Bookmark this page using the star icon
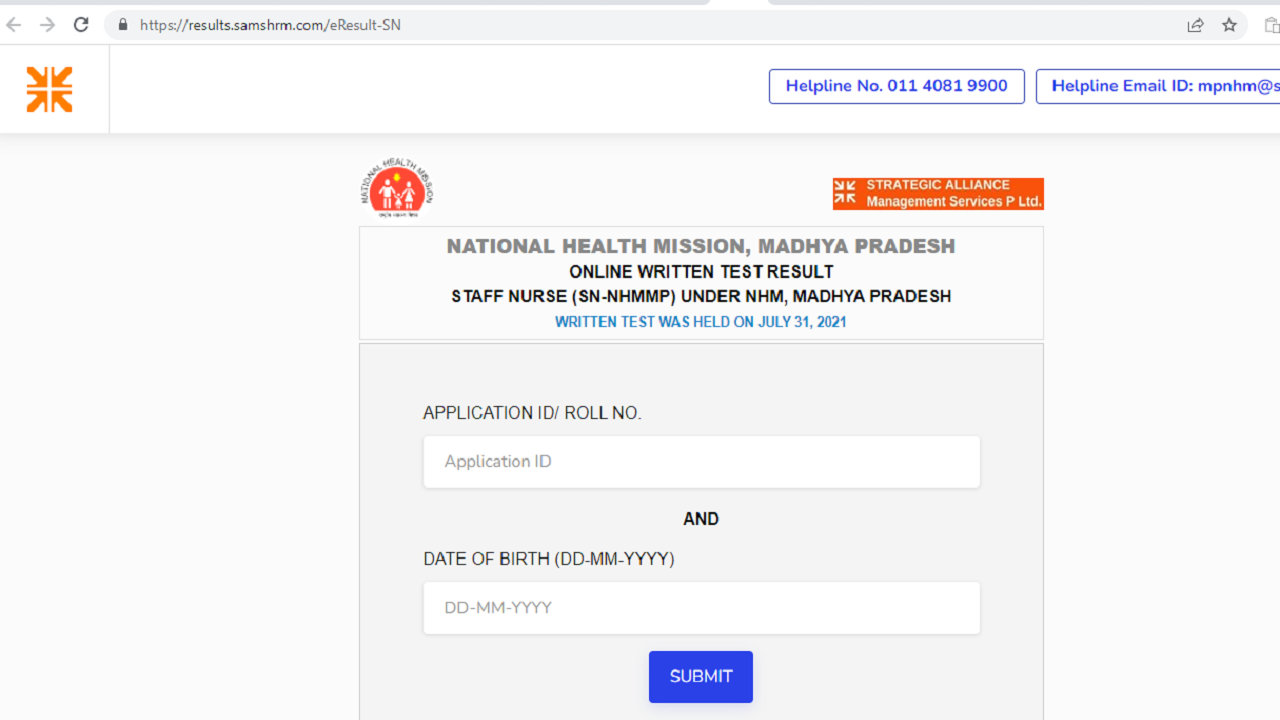1280x720 pixels. point(1228,25)
